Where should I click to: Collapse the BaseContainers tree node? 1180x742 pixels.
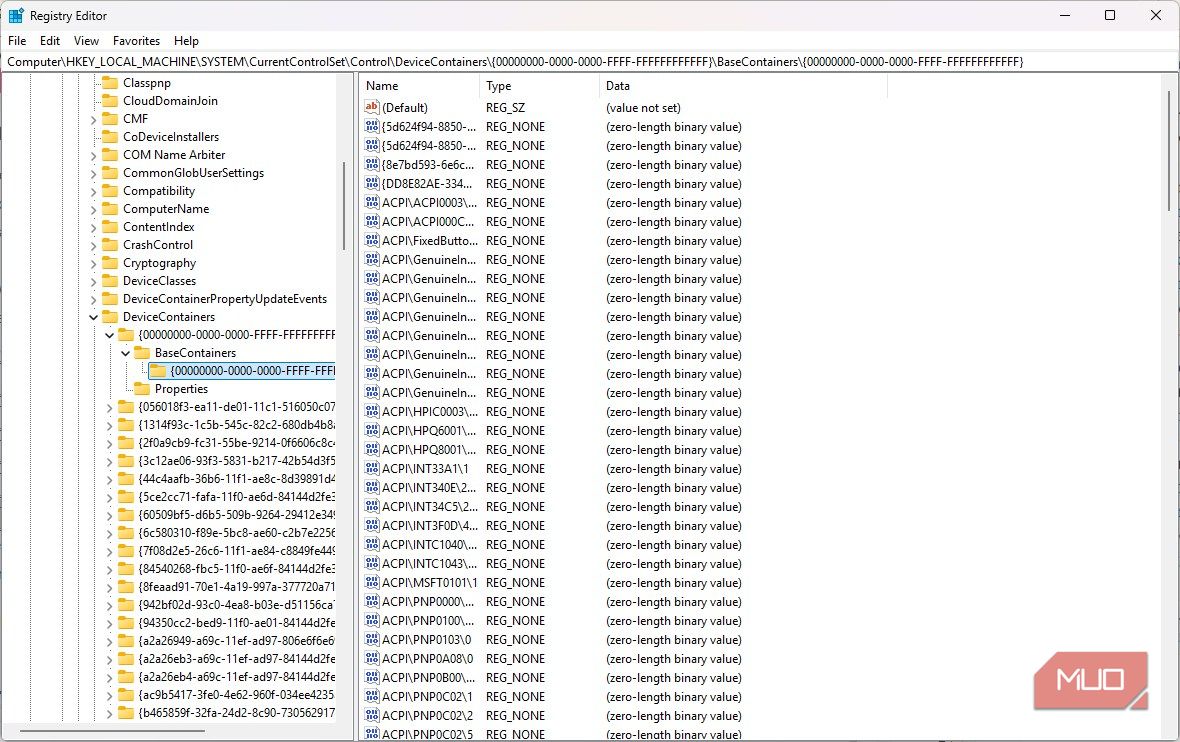[x=125, y=353]
